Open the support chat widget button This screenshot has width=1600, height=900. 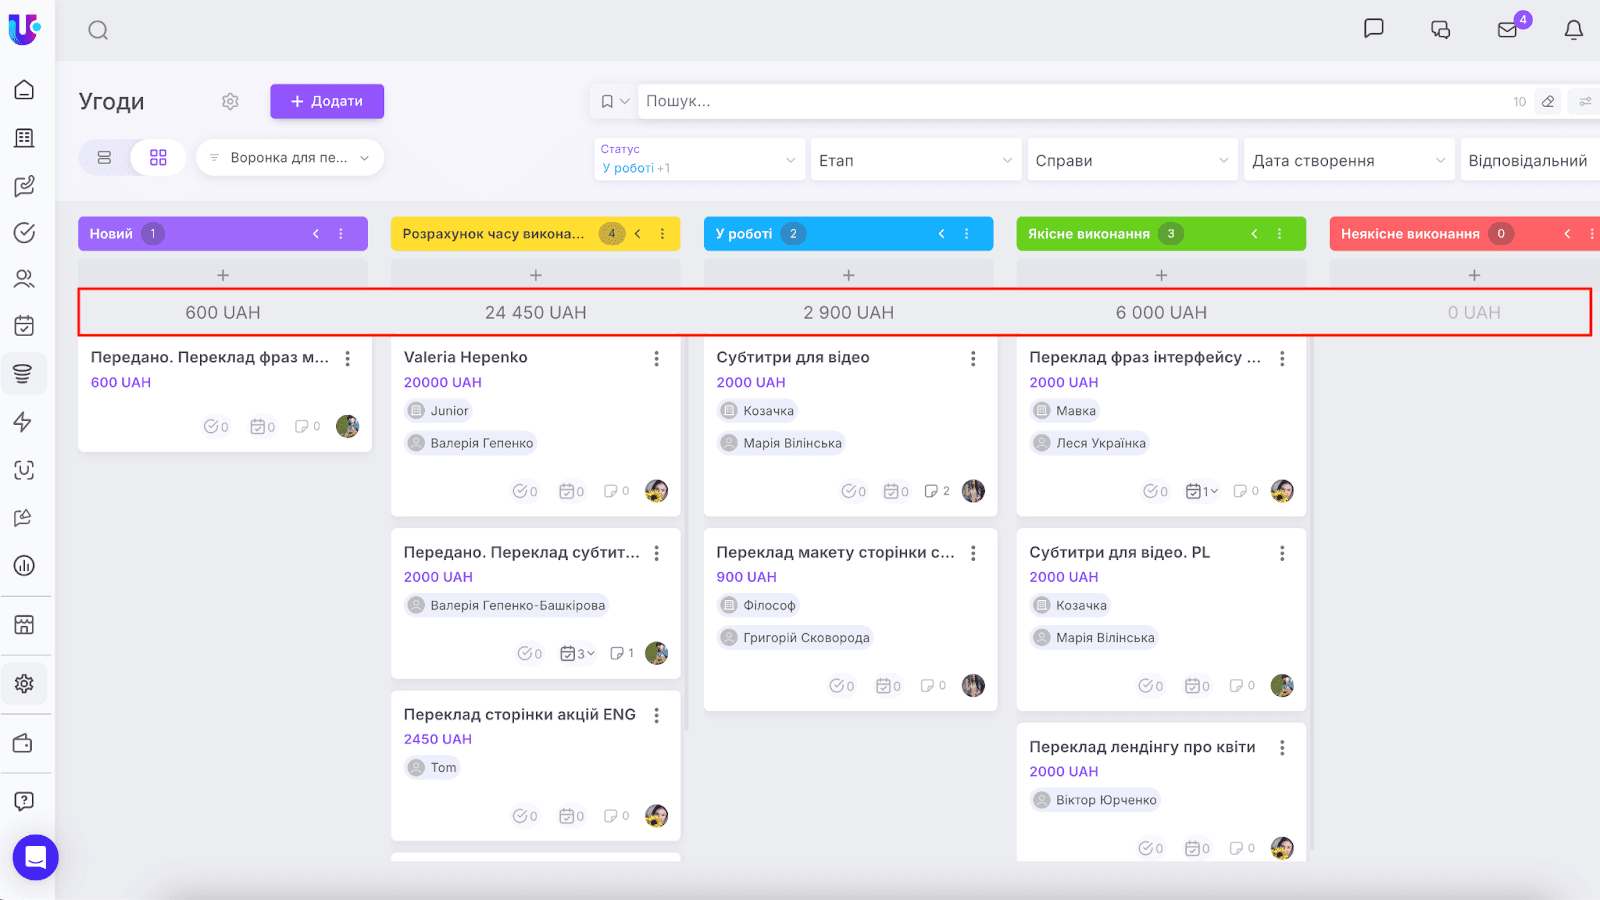(36, 857)
